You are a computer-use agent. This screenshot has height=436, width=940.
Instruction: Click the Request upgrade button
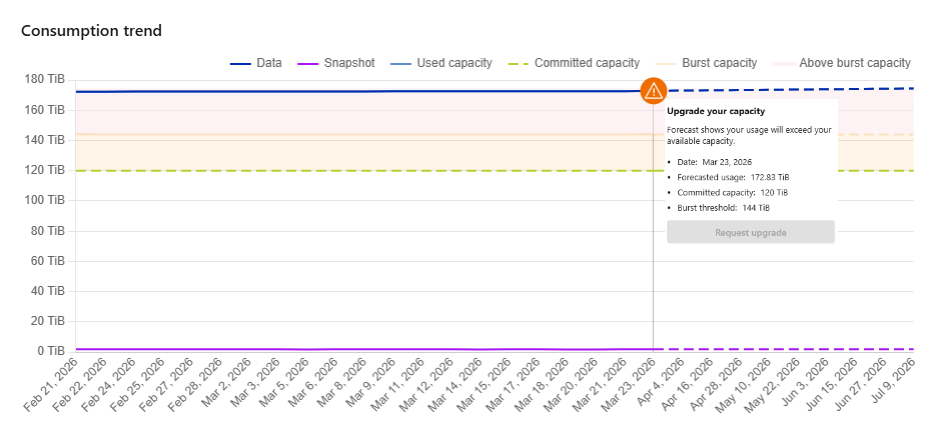(x=750, y=232)
